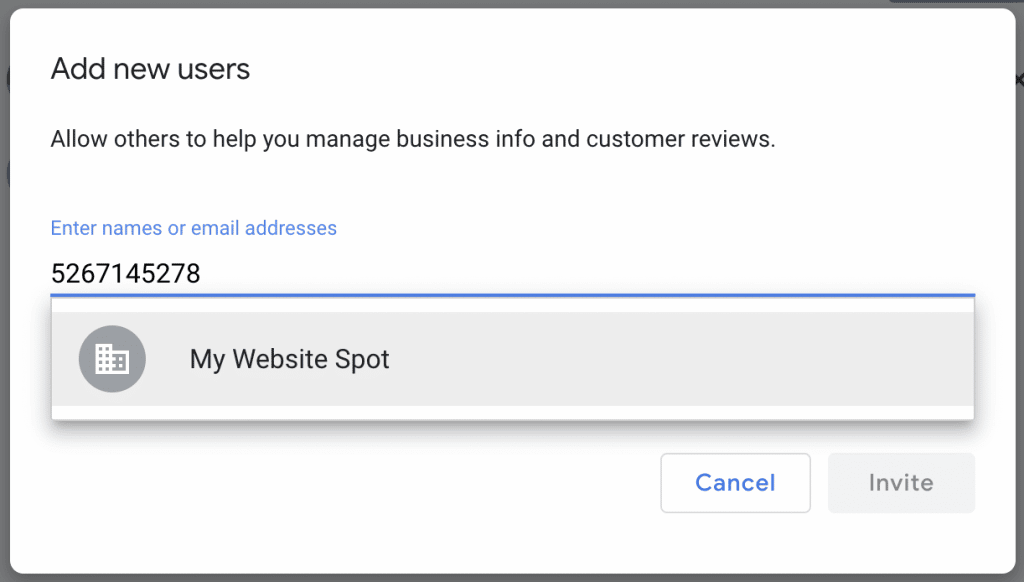This screenshot has width=1024, height=582.
Task: Click the white strip below My Website Spot row
Action: tap(513, 412)
